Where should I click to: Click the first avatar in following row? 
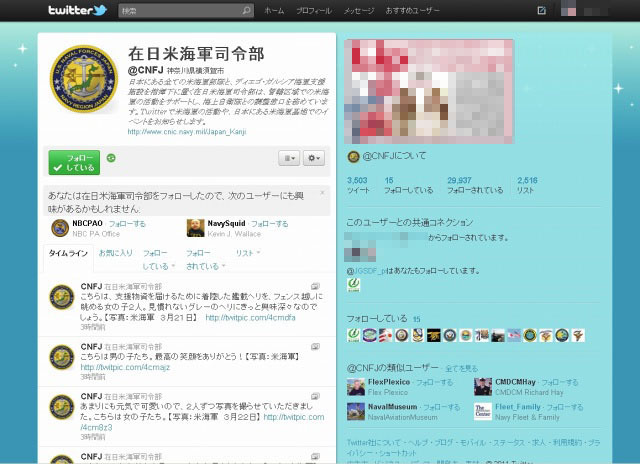353,335
